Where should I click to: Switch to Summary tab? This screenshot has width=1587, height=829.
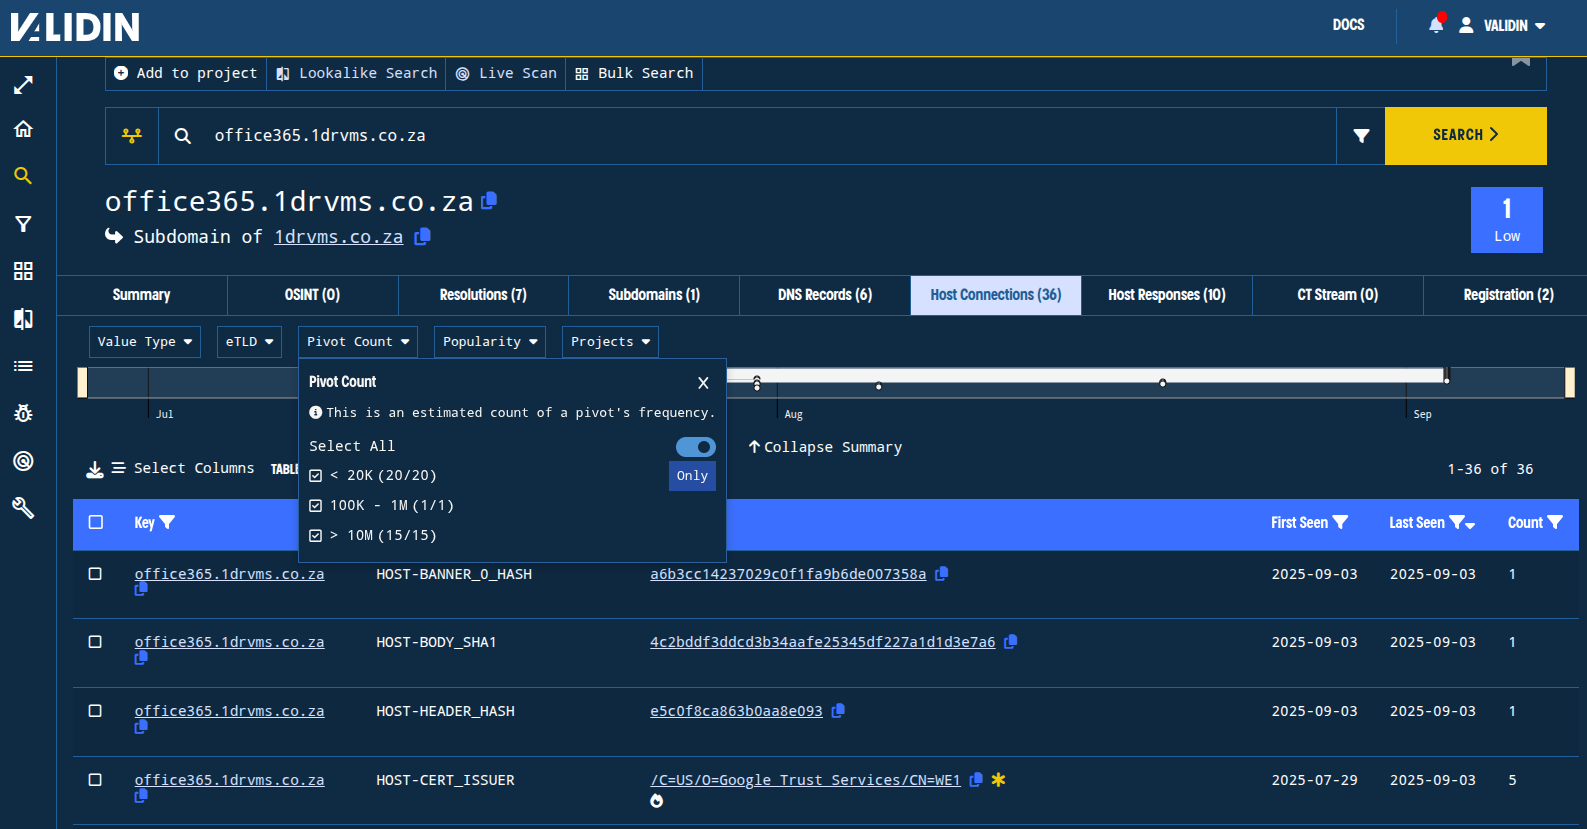click(142, 295)
